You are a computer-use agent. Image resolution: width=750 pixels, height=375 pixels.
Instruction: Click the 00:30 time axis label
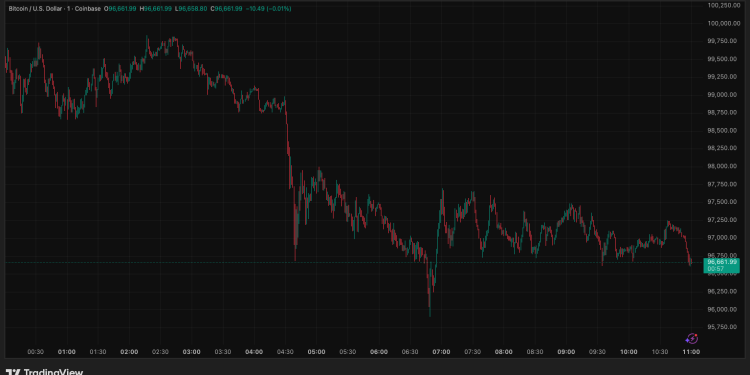click(x=35, y=352)
